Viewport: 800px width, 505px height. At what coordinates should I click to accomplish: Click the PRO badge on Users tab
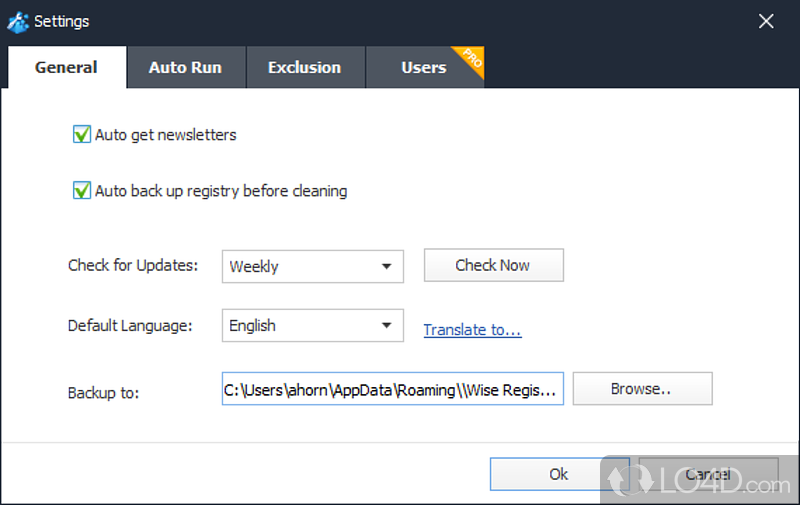coord(470,60)
